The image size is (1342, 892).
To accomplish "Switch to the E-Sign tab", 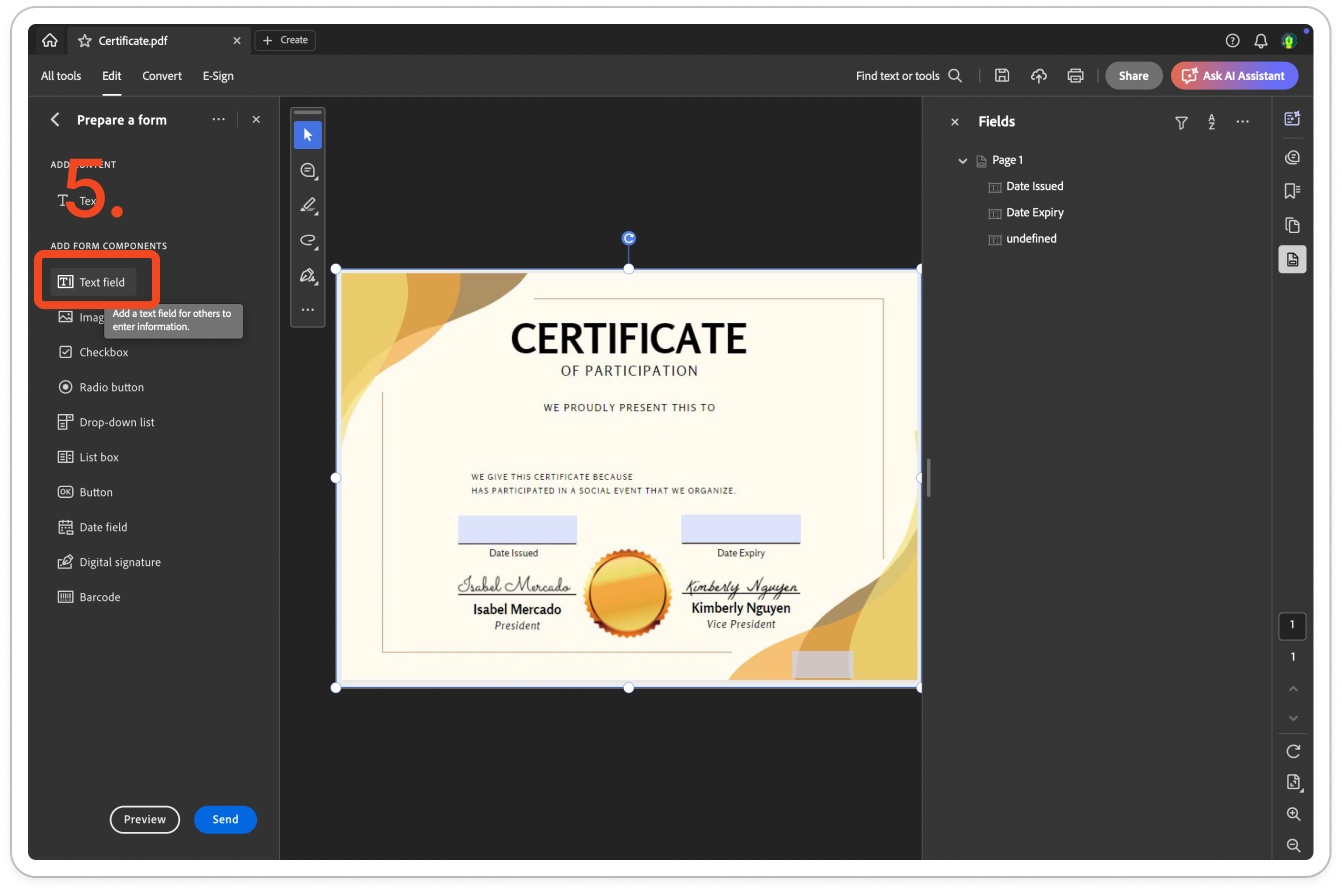I will [x=218, y=76].
